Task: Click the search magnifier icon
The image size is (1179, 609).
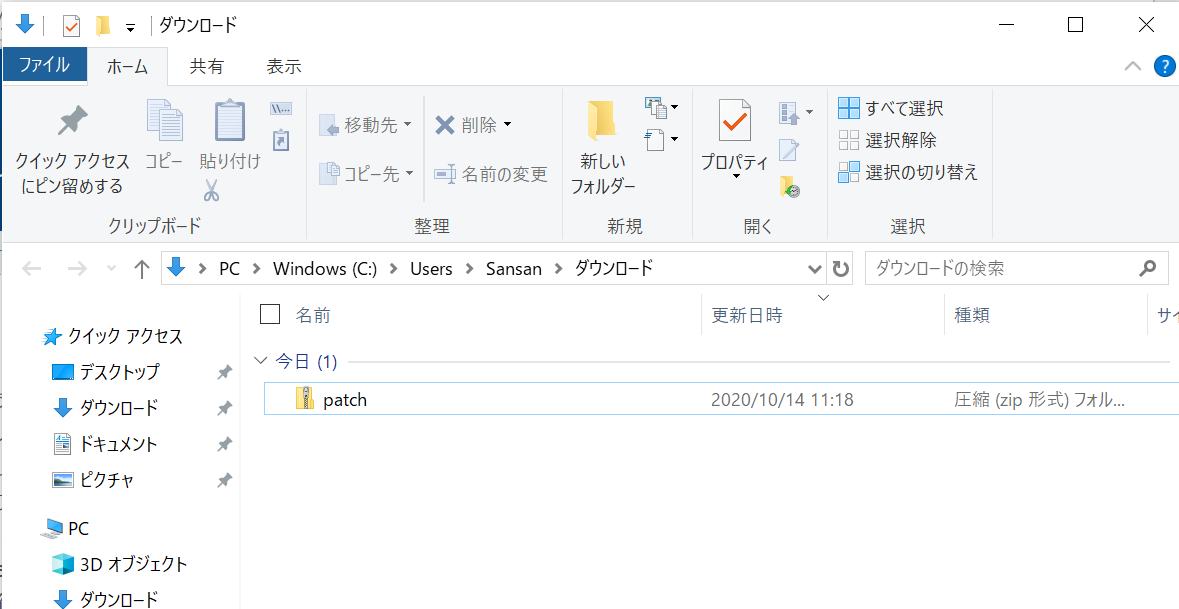Action: click(1148, 268)
